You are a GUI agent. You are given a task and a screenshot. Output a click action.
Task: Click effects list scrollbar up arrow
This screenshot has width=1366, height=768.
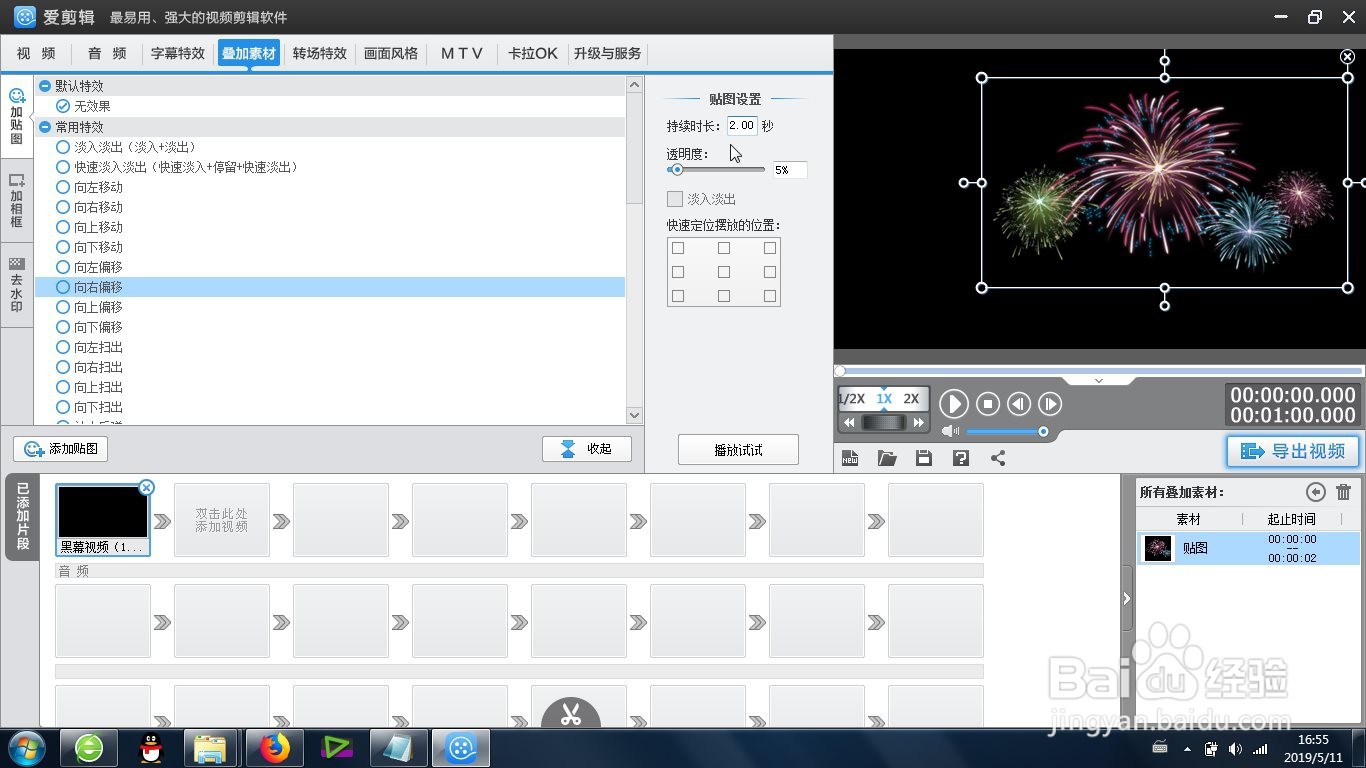pyautogui.click(x=634, y=85)
